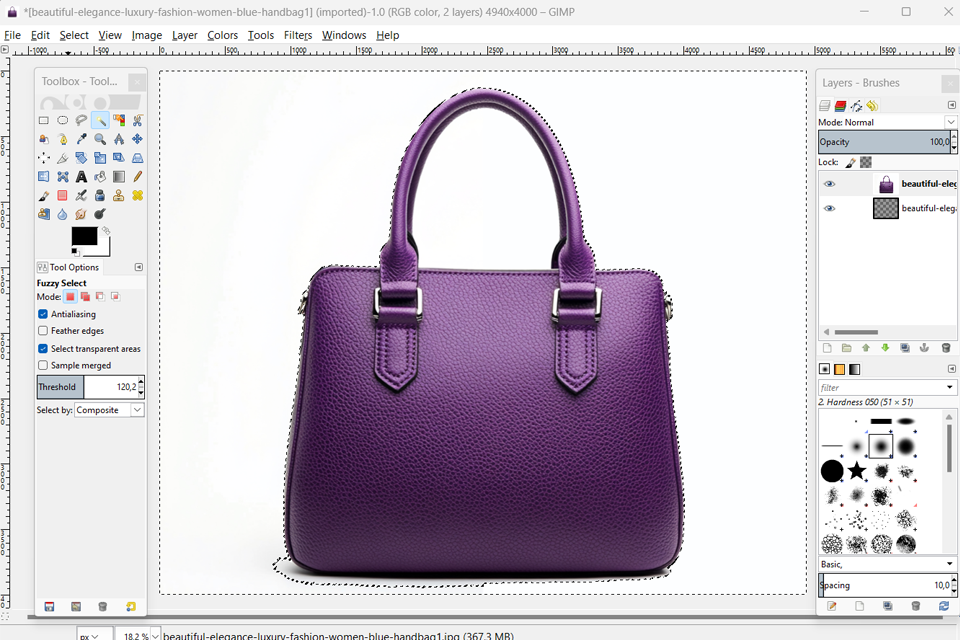Select the Move tool
The width and height of the screenshot is (960, 640).
[138, 140]
